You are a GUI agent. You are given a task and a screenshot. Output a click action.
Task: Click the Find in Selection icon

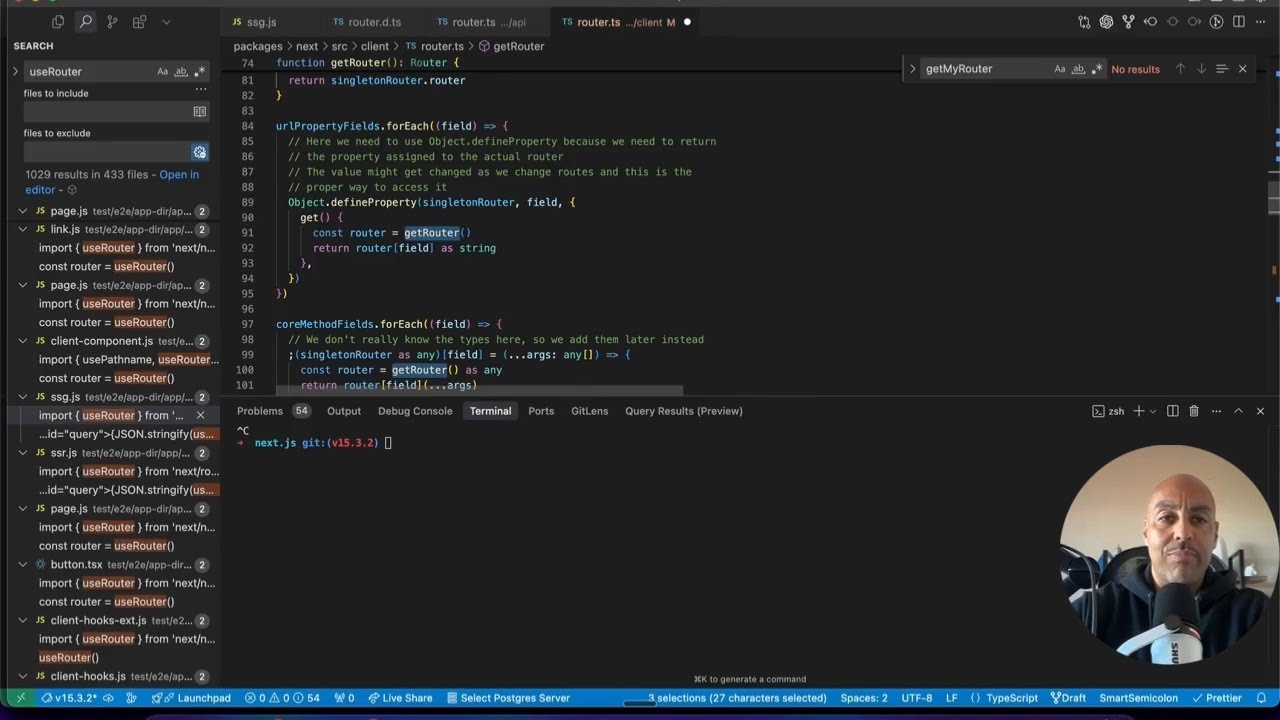pos(1222,69)
